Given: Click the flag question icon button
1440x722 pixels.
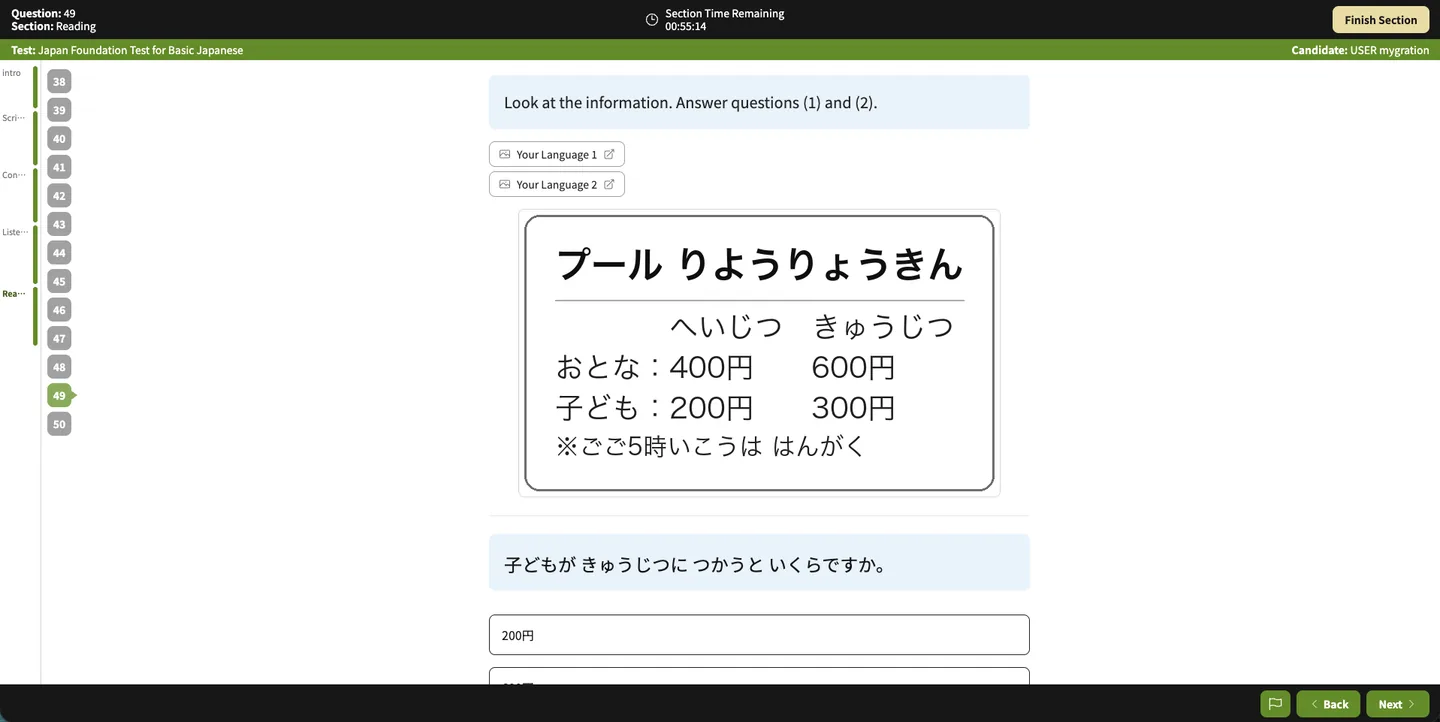Looking at the screenshot, I should 1275,704.
